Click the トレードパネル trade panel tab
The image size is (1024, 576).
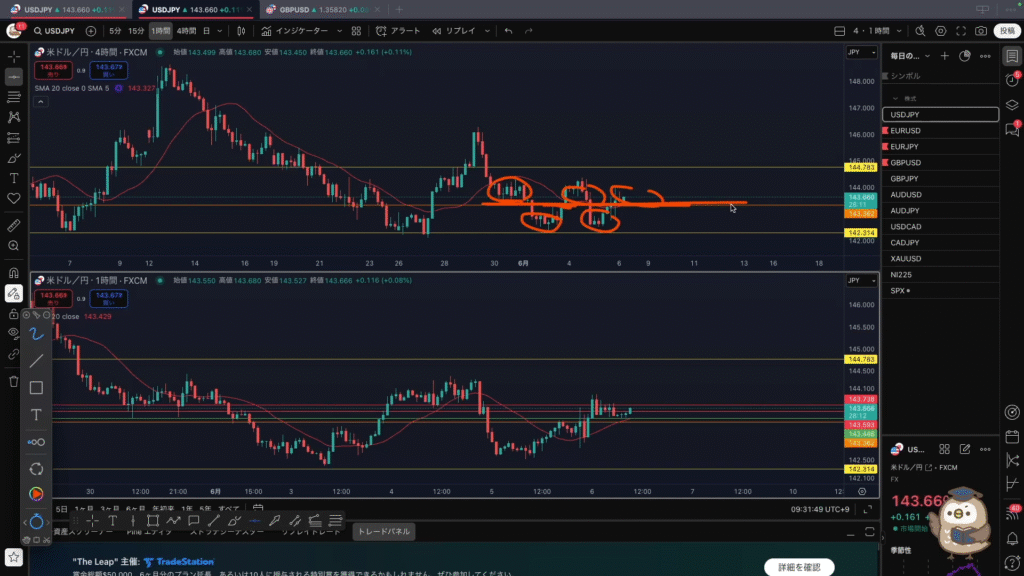click(384, 532)
